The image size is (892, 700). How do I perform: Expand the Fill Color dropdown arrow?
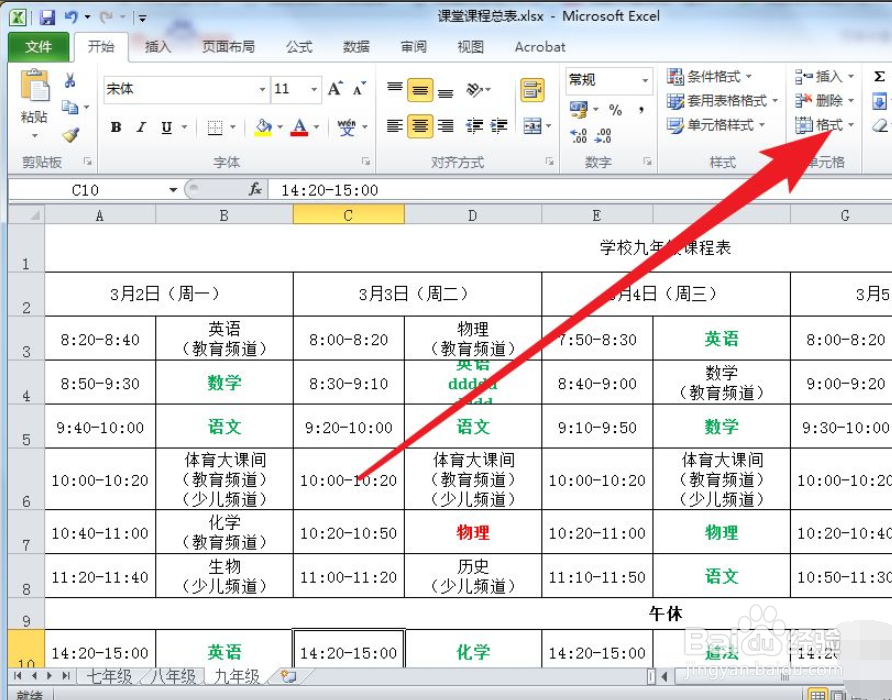click(x=279, y=127)
